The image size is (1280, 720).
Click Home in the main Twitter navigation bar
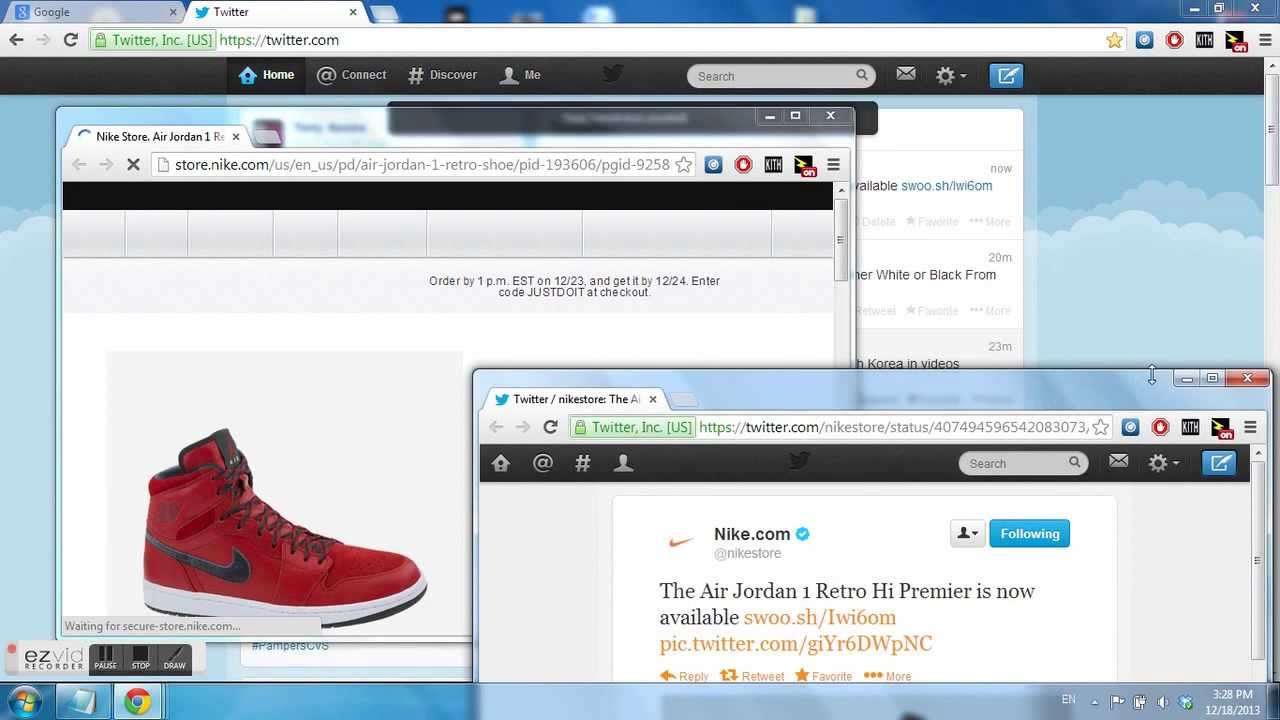click(x=266, y=75)
